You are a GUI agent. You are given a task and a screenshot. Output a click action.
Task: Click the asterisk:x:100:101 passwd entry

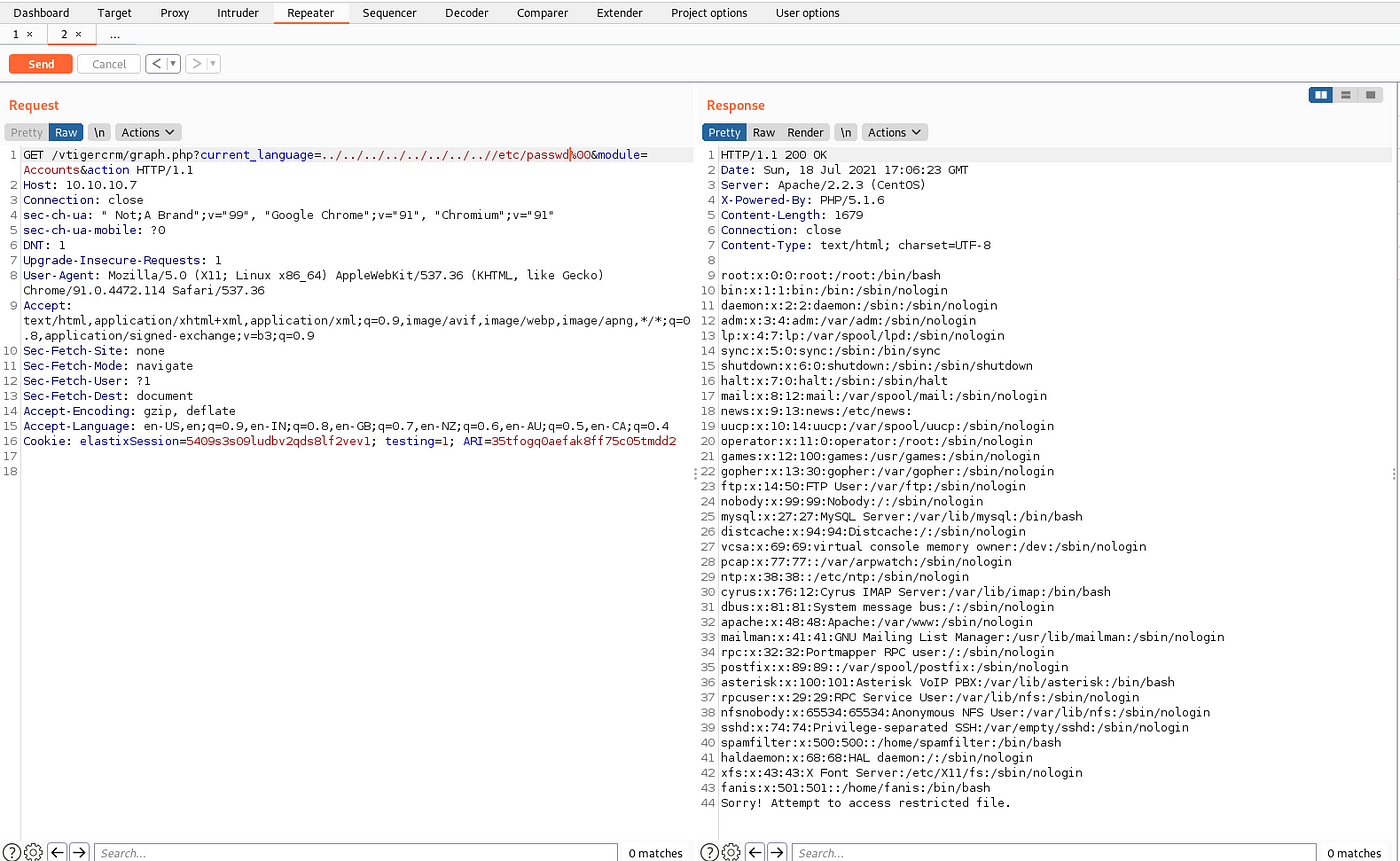[948, 682]
